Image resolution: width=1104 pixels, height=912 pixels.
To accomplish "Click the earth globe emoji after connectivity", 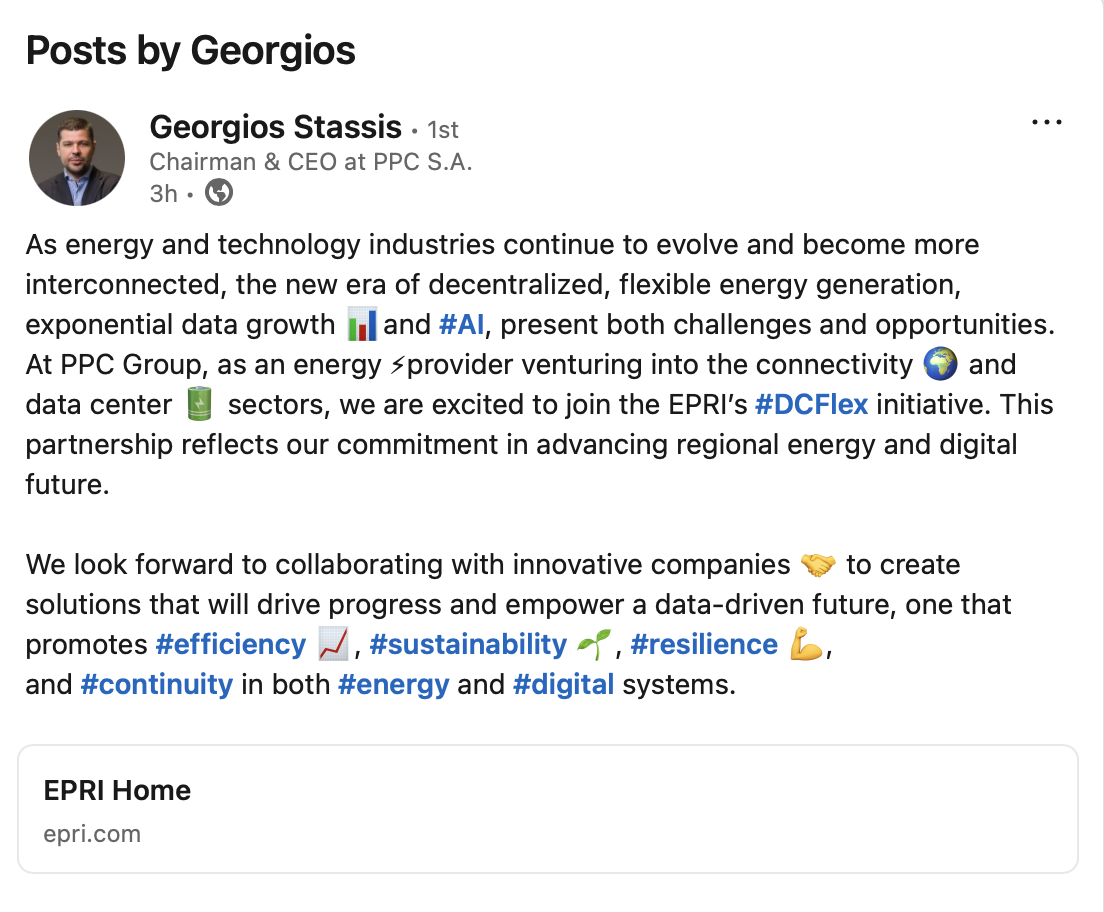I will (x=940, y=364).
